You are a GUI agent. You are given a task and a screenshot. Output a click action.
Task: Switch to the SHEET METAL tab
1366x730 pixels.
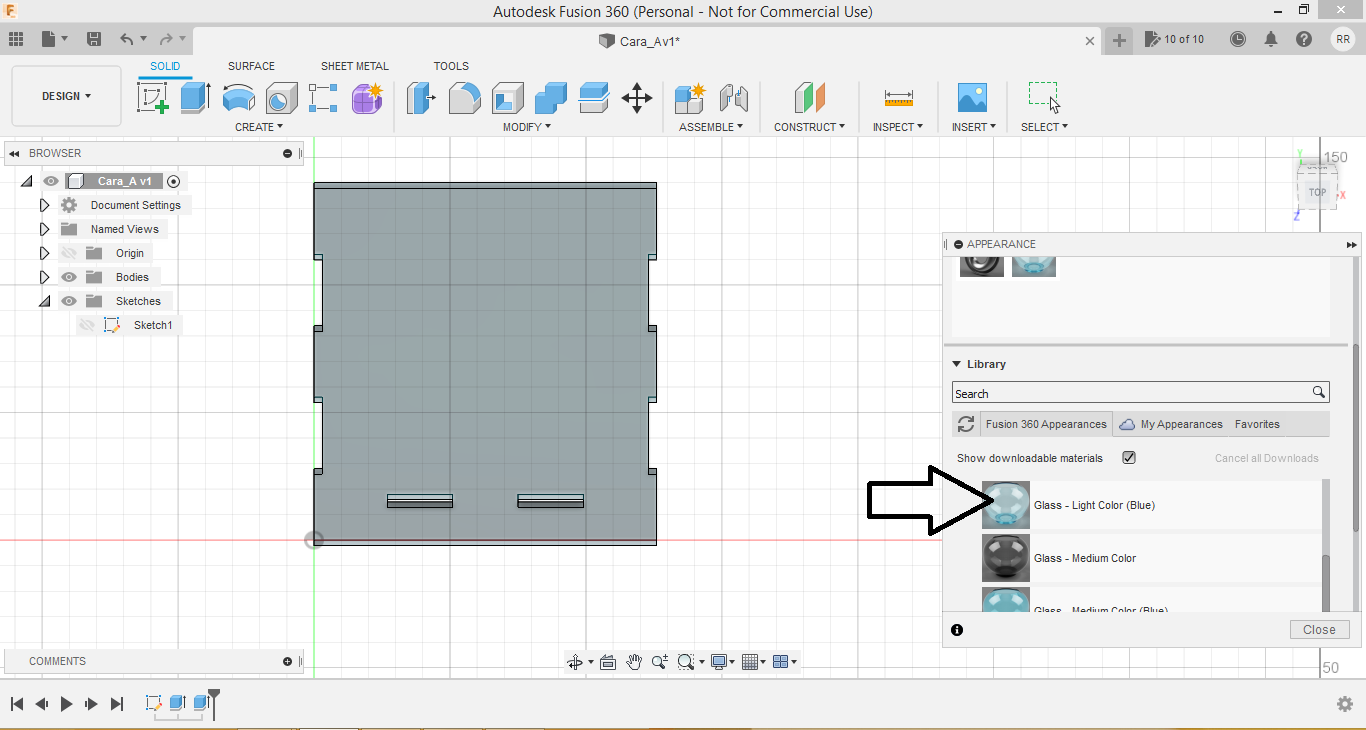pyautogui.click(x=354, y=66)
